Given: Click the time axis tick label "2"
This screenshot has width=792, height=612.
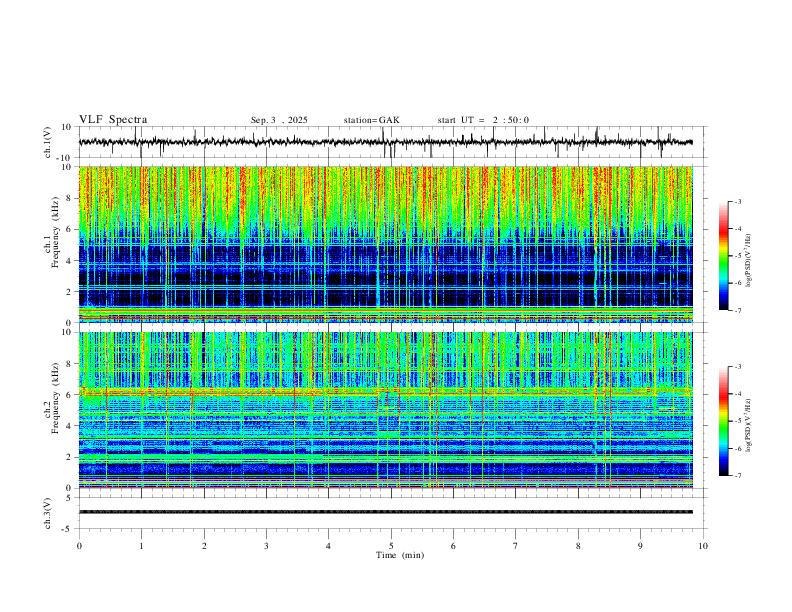Looking at the screenshot, I should pos(204,546).
